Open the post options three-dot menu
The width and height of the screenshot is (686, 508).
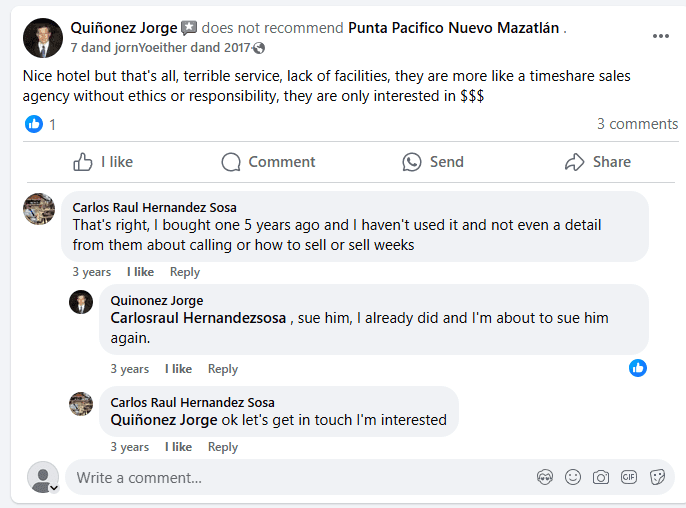pyautogui.click(x=660, y=36)
